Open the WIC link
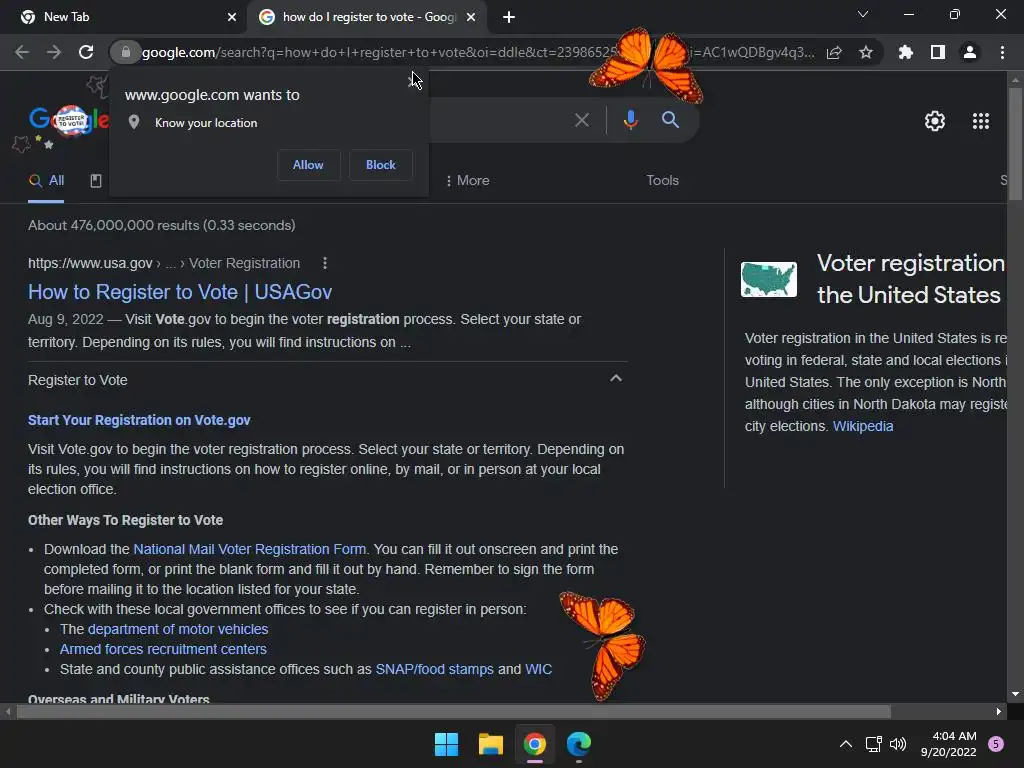This screenshot has height=768, width=1024. point(538,669)
